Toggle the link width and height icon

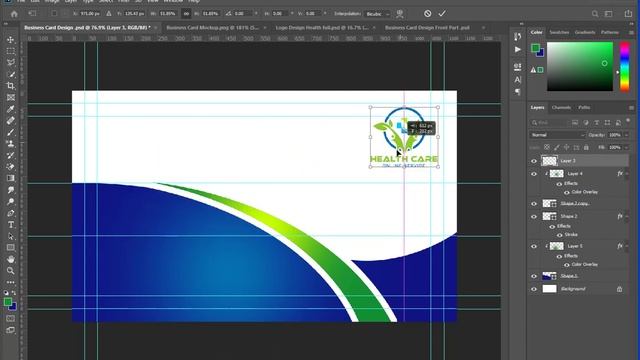(186, 13)
